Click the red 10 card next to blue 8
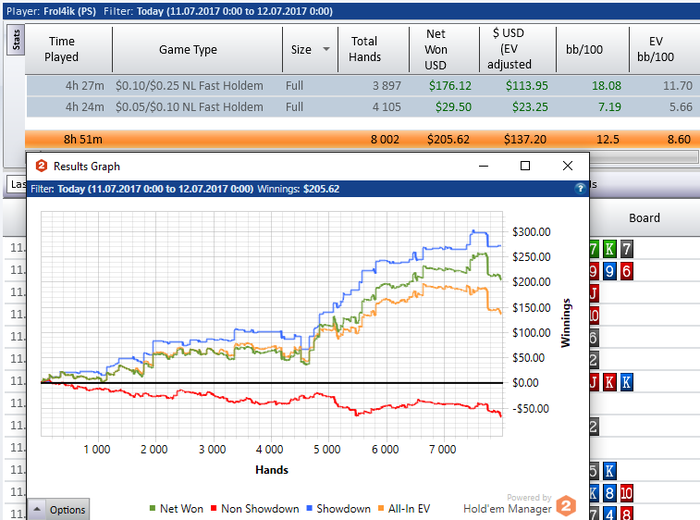The width and height of the screenshot is (700, 520). pos(626,493)
